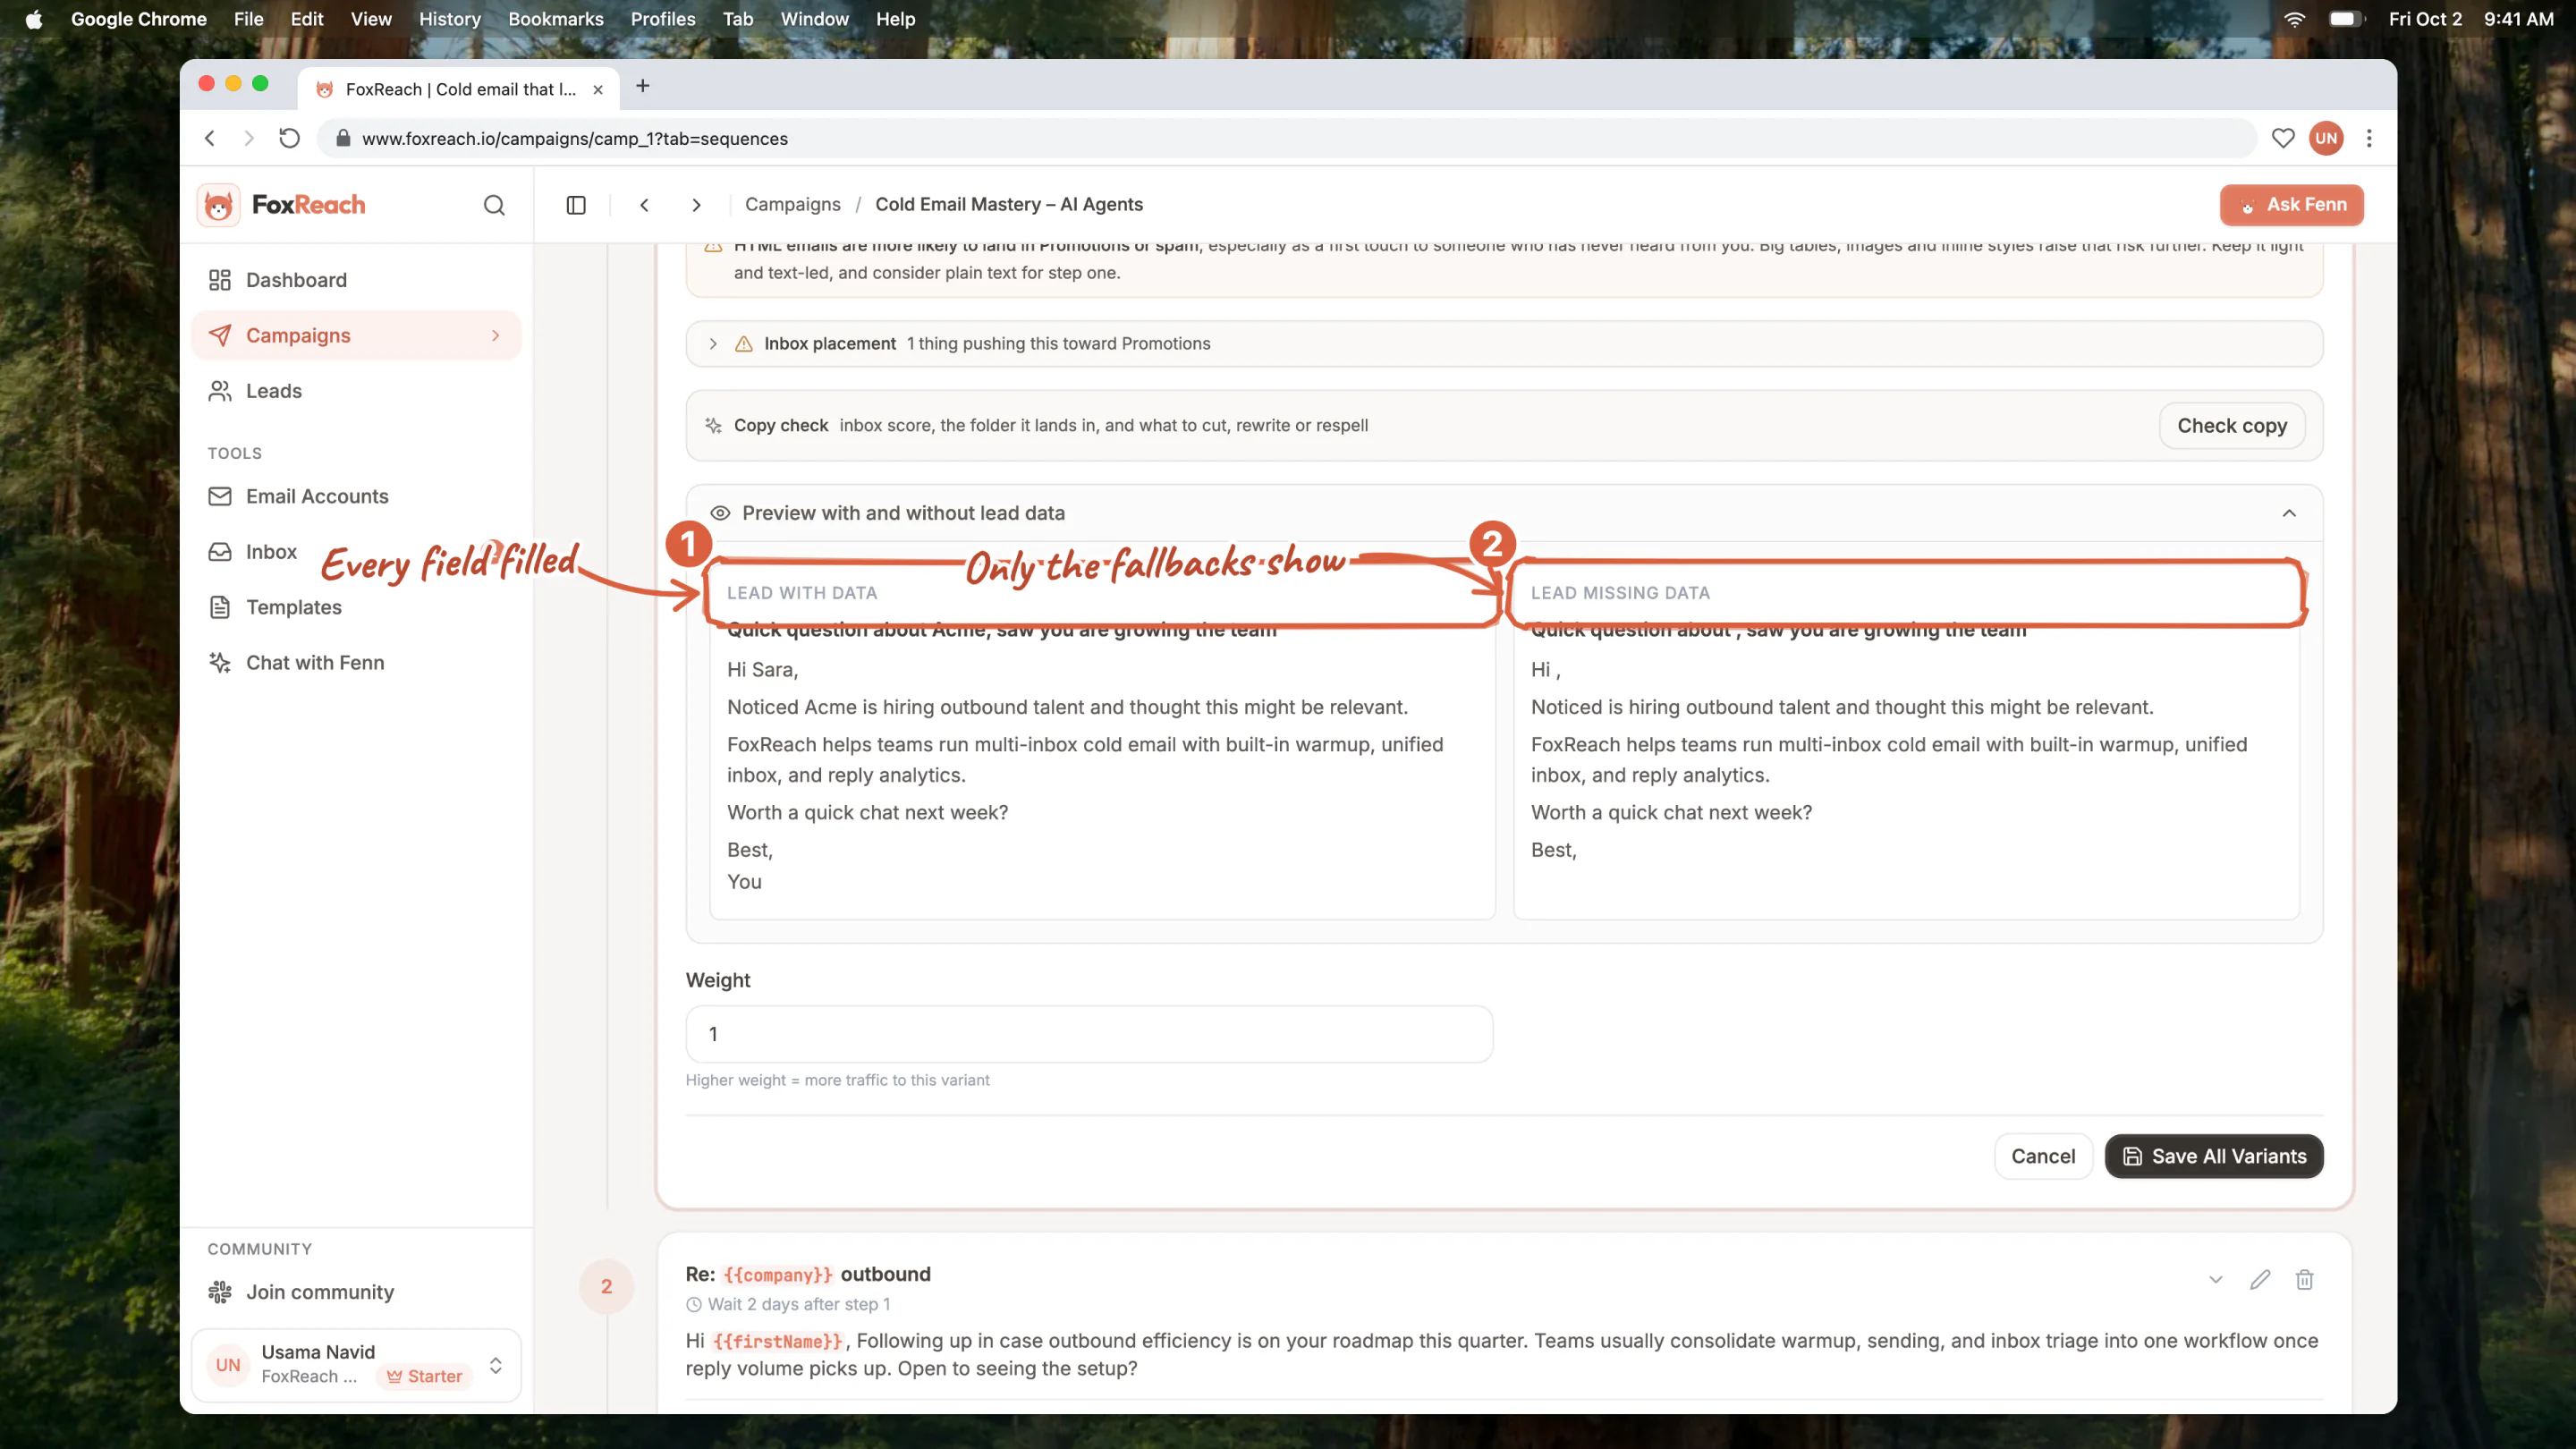Reload the page with the refresh icon
Screen dimensions: 2576x1449
tap(289, 139)
